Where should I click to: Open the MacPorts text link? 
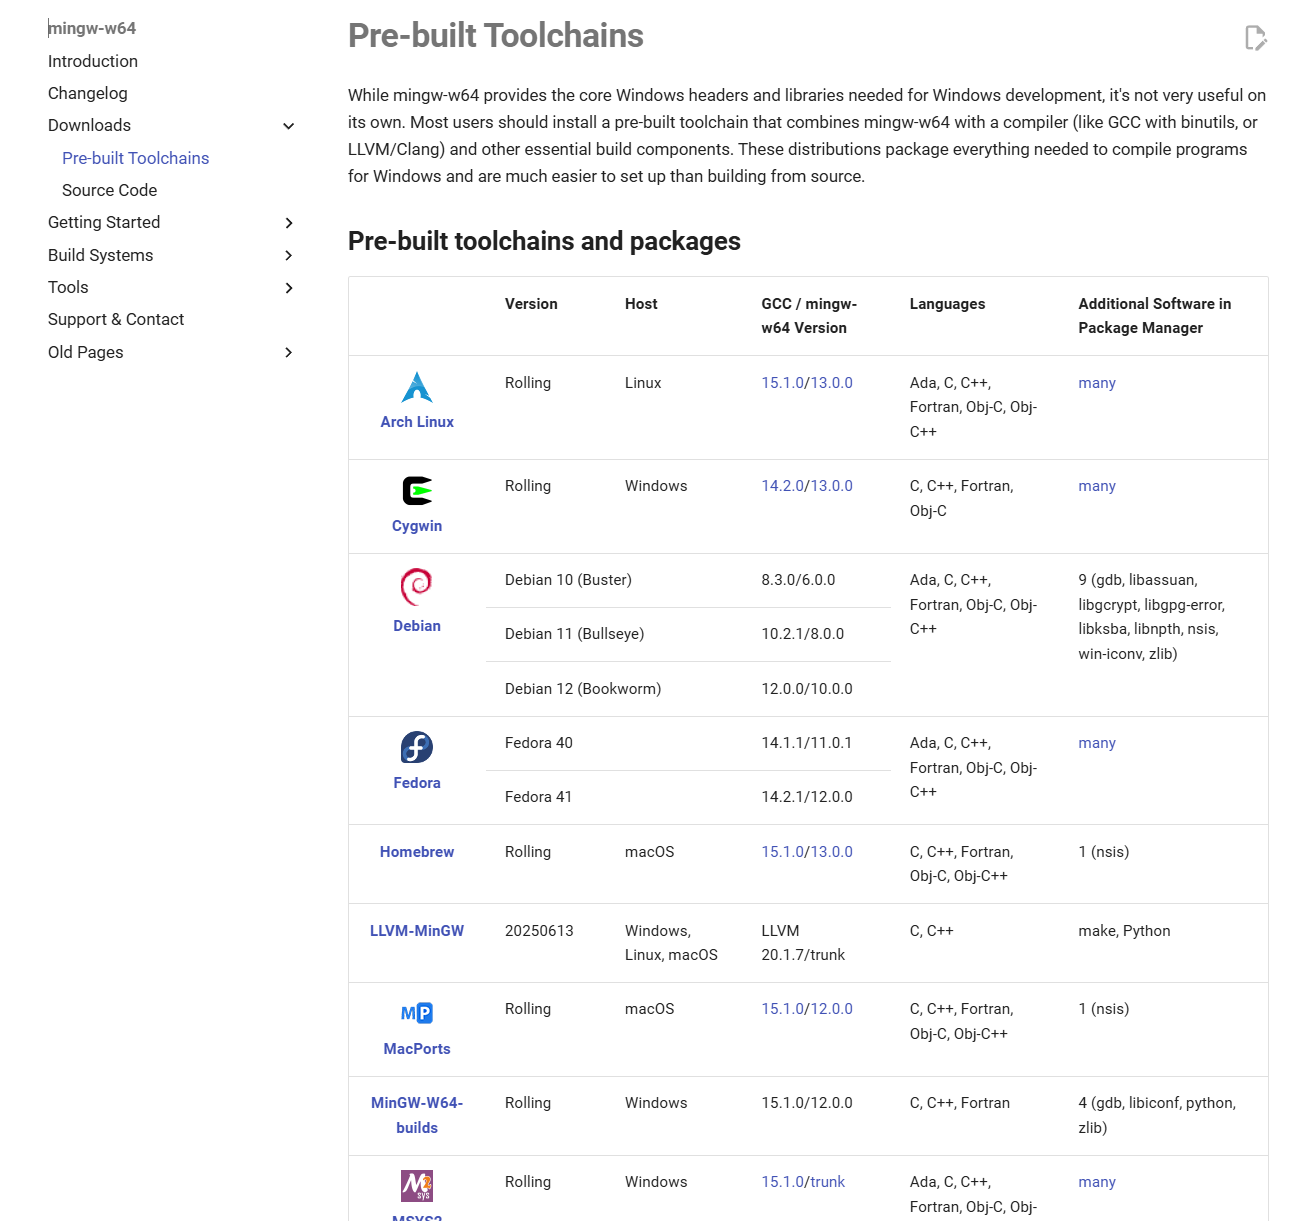click(x=417, y=1049)
